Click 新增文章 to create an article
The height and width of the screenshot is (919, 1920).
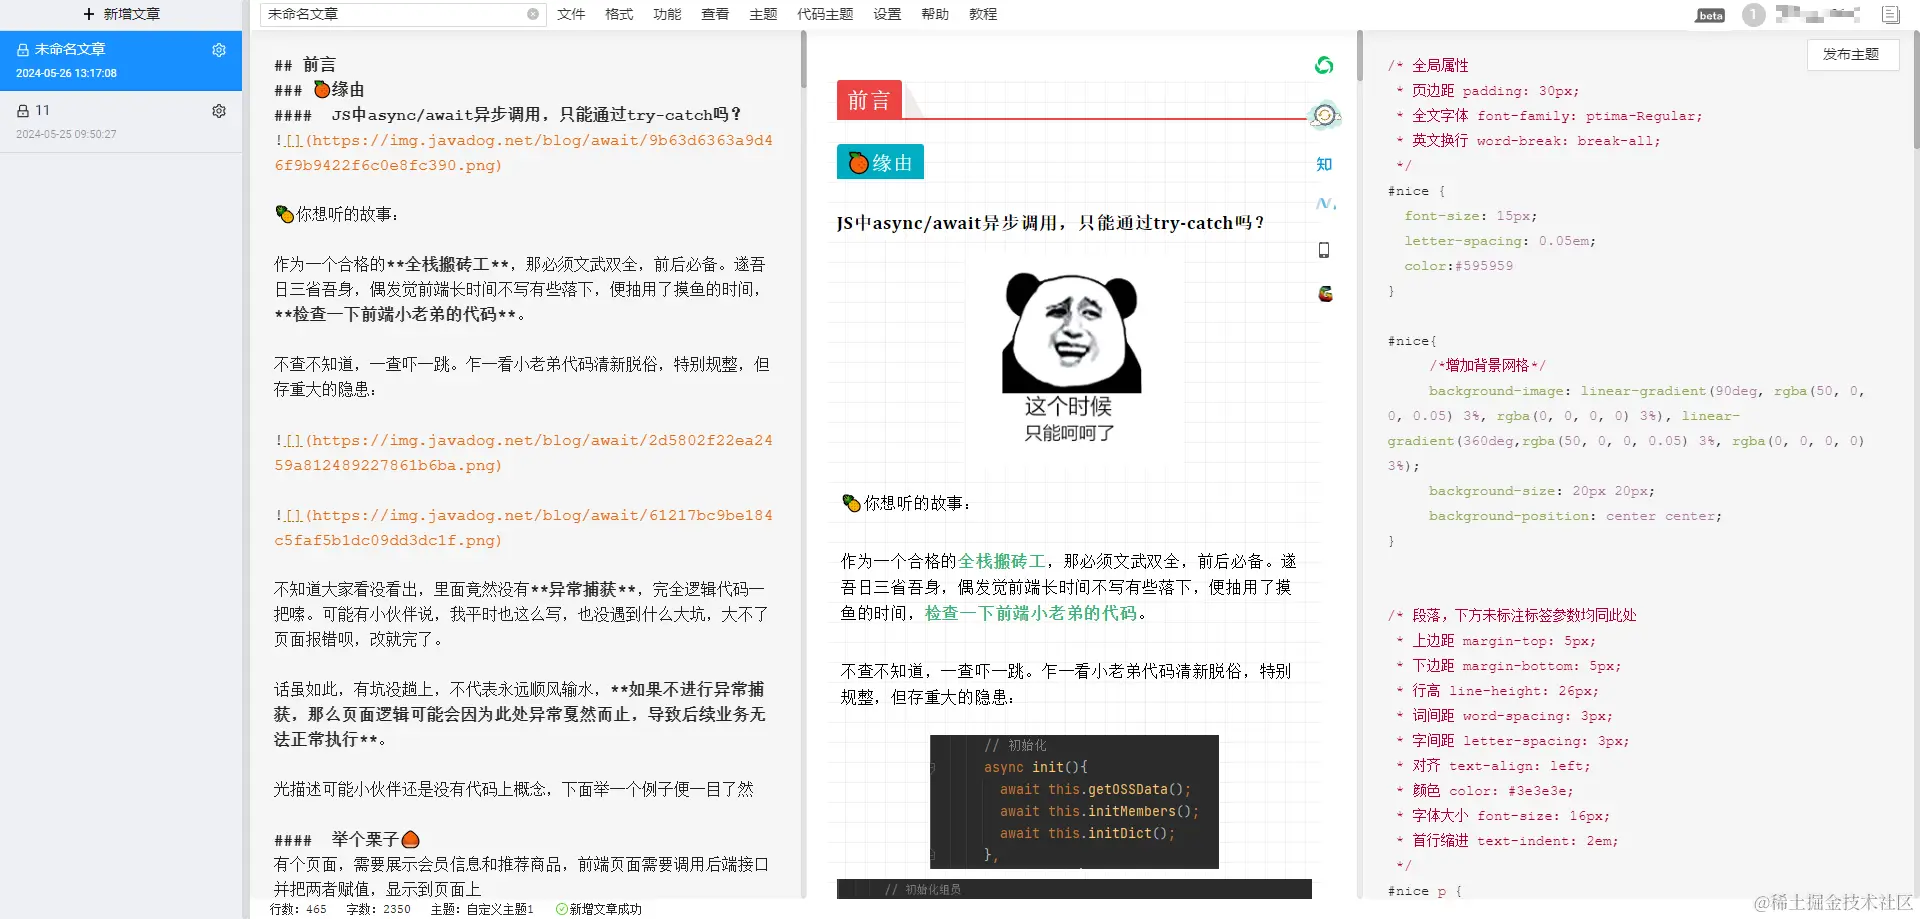pyautogui.click(x=121, y=14)
